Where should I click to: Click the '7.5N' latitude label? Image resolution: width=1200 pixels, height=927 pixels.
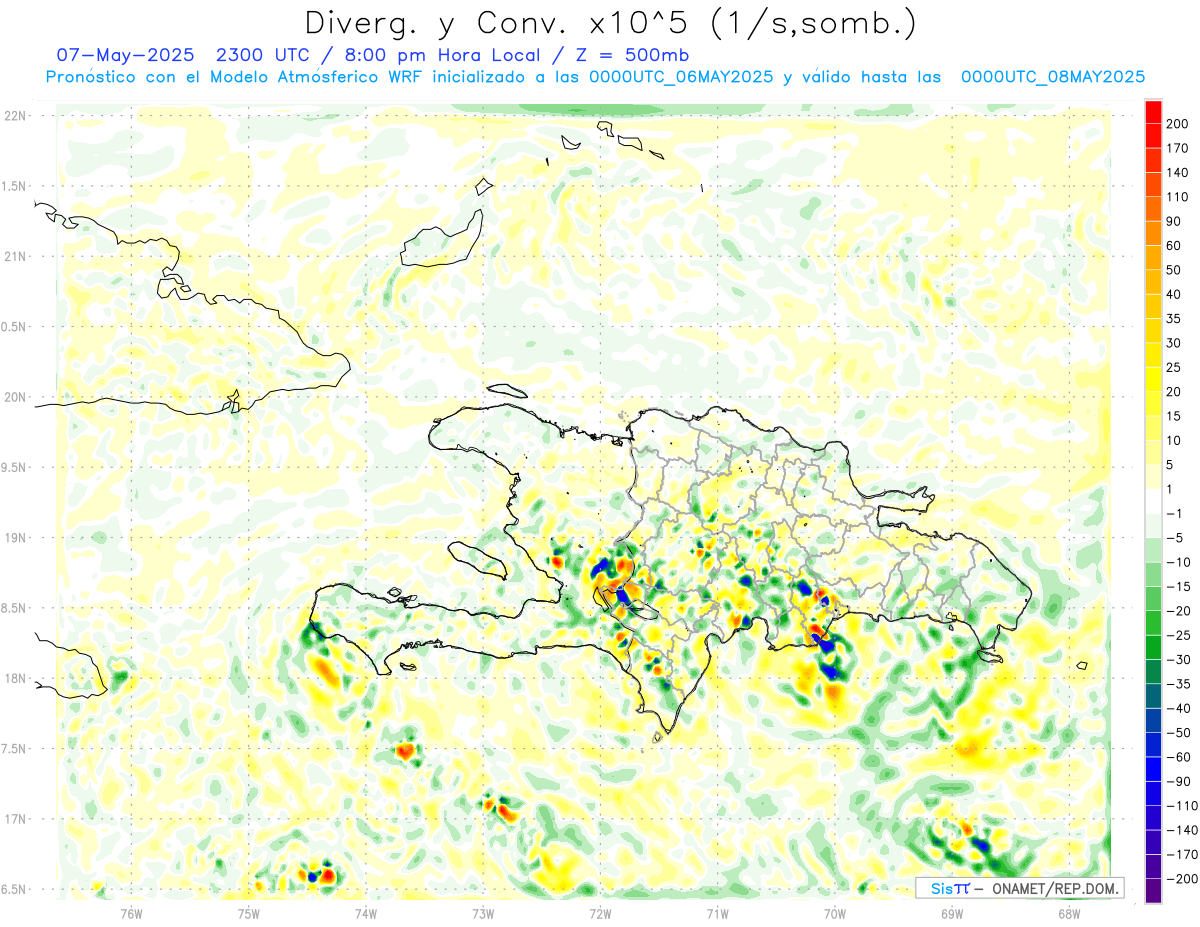pyautogui.click(x=14, y=748)
